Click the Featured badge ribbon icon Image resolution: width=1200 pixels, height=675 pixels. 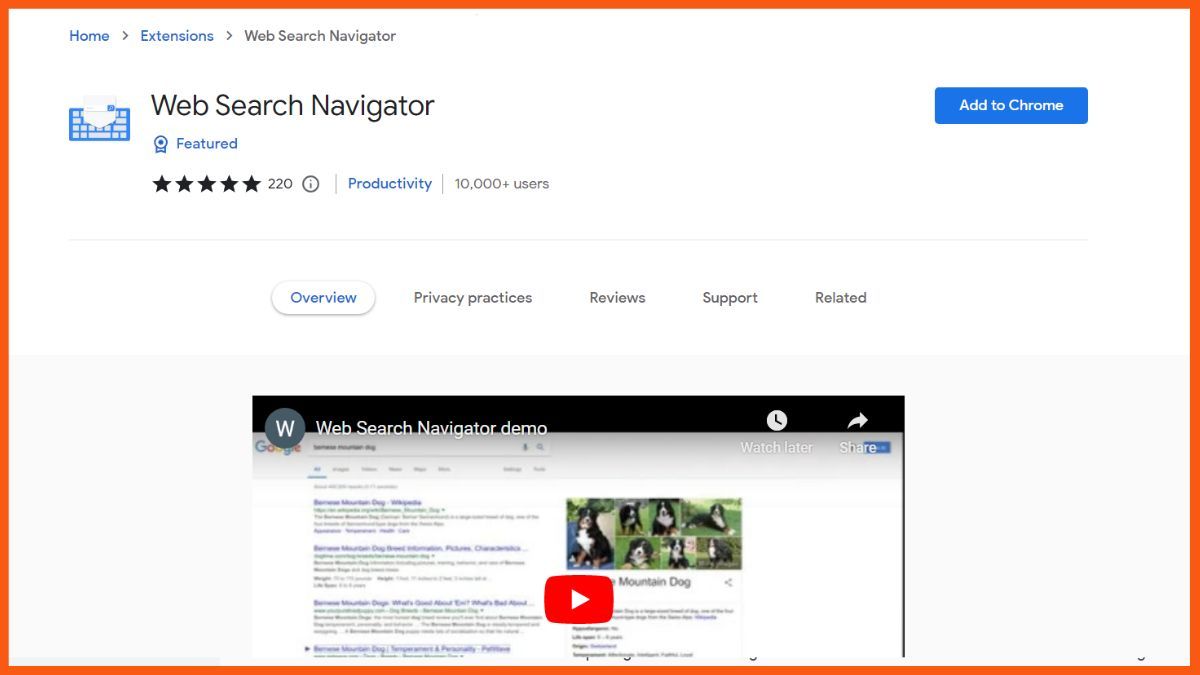tap(160, 144)
